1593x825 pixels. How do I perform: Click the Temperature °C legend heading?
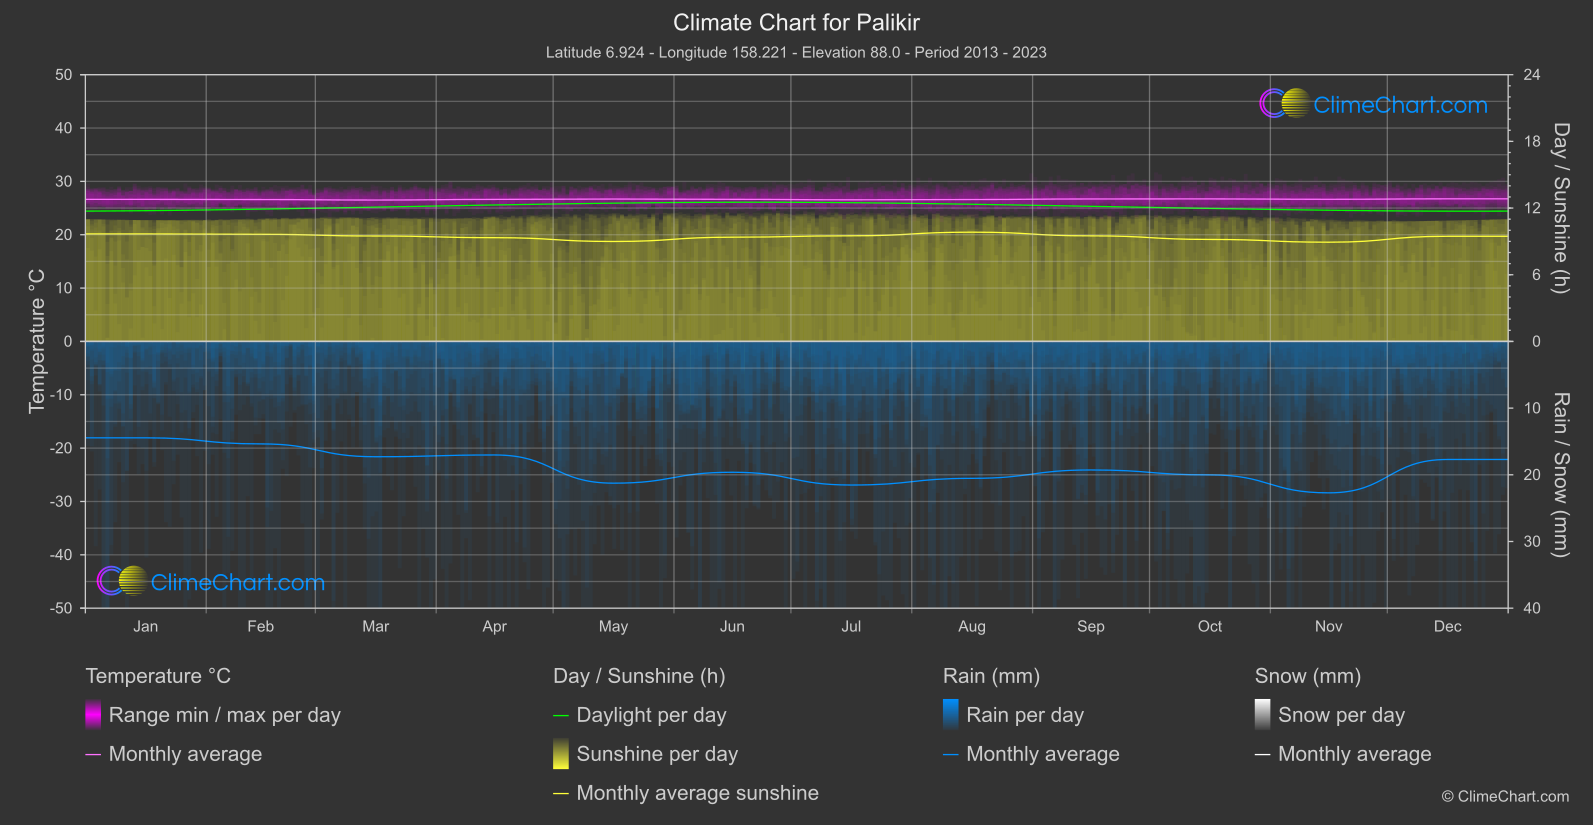pyautogui.click(x=158, y=676)
